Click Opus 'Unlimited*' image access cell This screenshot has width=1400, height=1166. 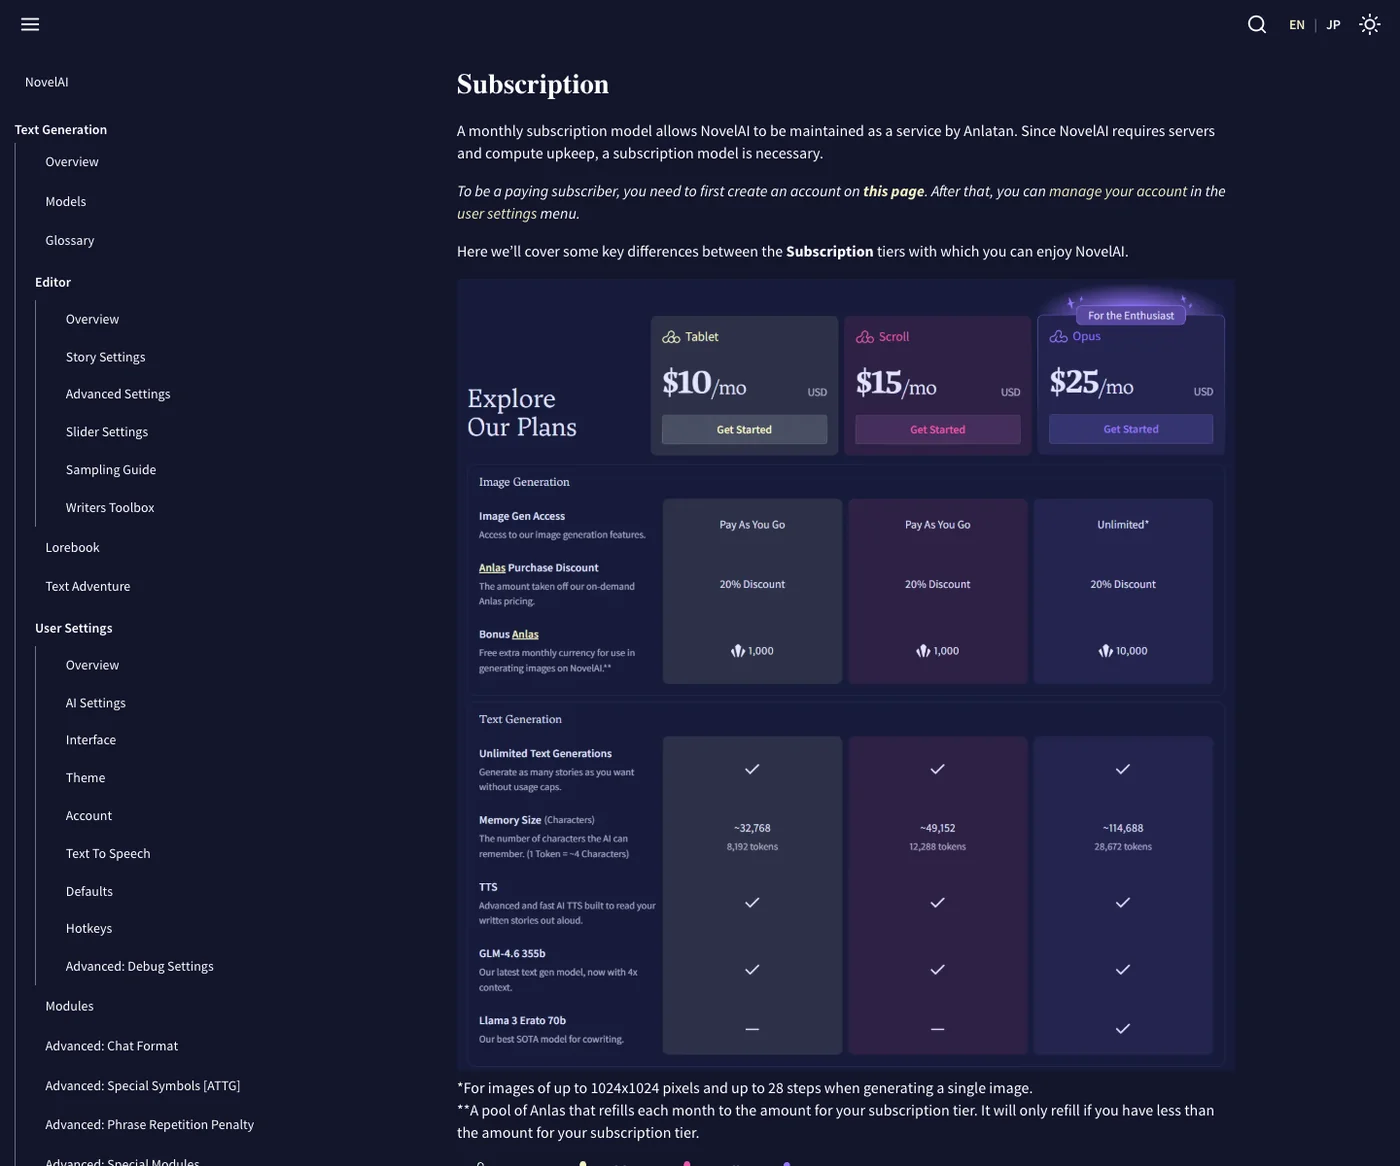tap(1123, 525)
